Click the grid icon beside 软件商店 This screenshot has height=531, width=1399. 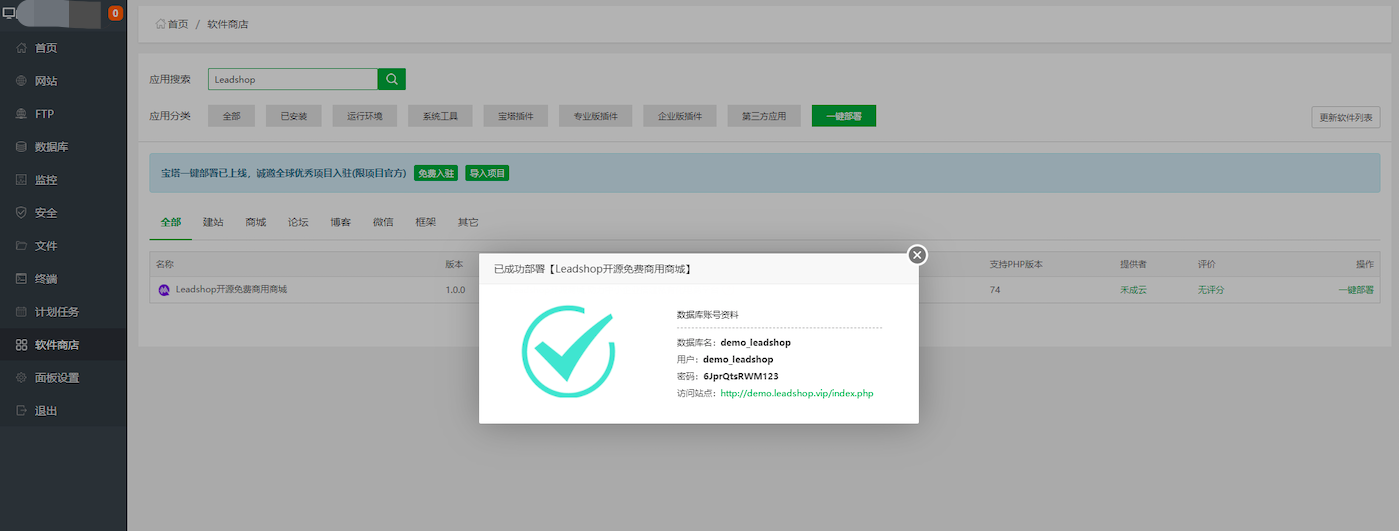click(22, 345)
